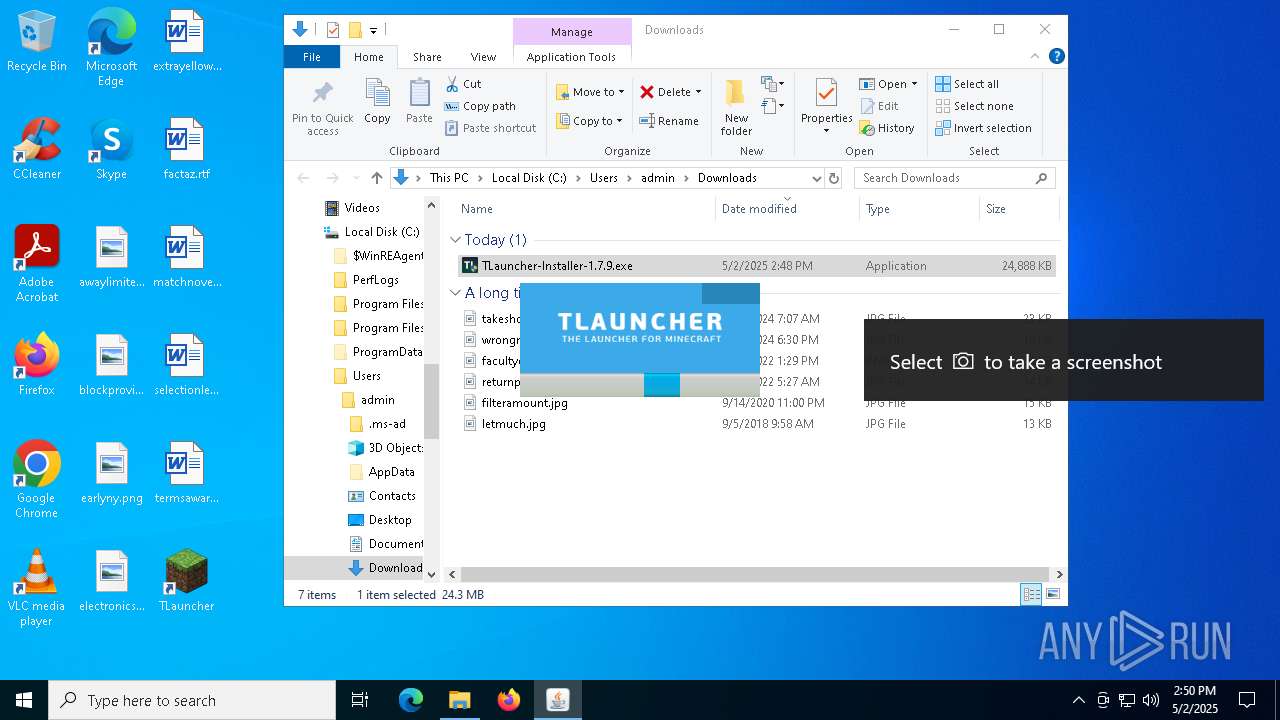This screenshot has width=1280, height=720.
Task: Open Properties of selected file
Action: pyautogui.click(x=826, y=107)
